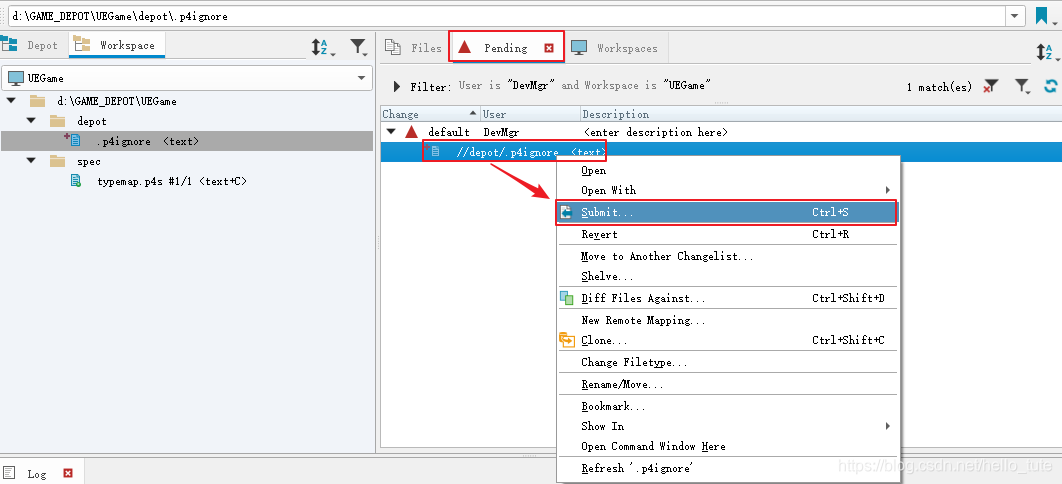Close the Log tab
Screen dimensions: 1062x484
click(x=68, y=473)
